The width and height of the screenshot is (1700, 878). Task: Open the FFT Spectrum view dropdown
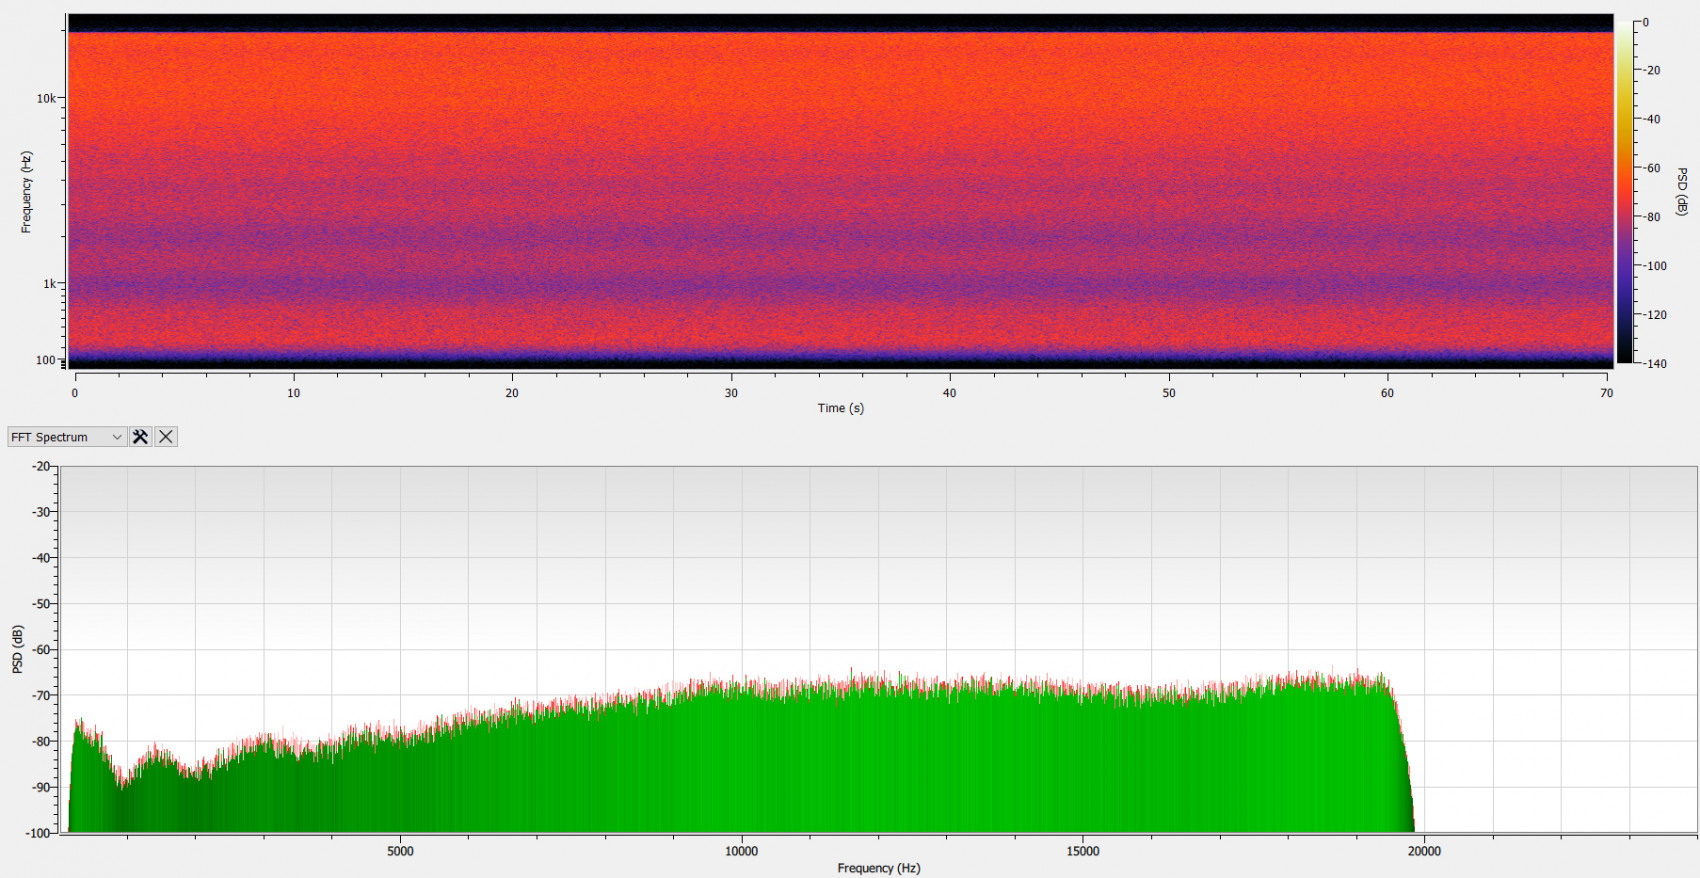coord(66,437)
